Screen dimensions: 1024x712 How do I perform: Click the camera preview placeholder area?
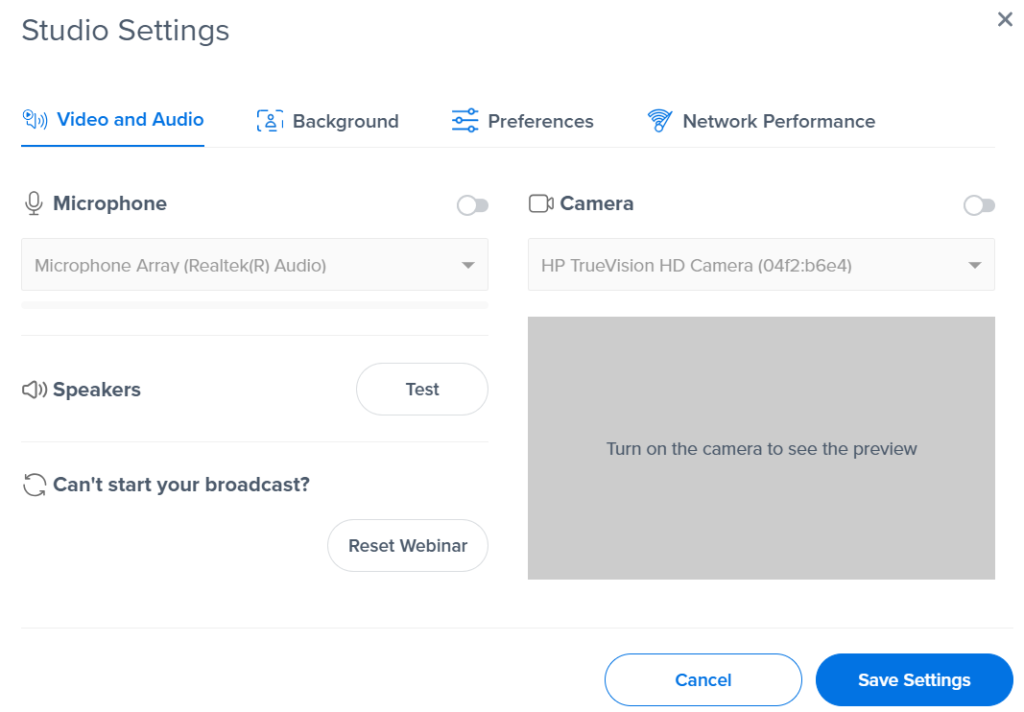point(761,448)
